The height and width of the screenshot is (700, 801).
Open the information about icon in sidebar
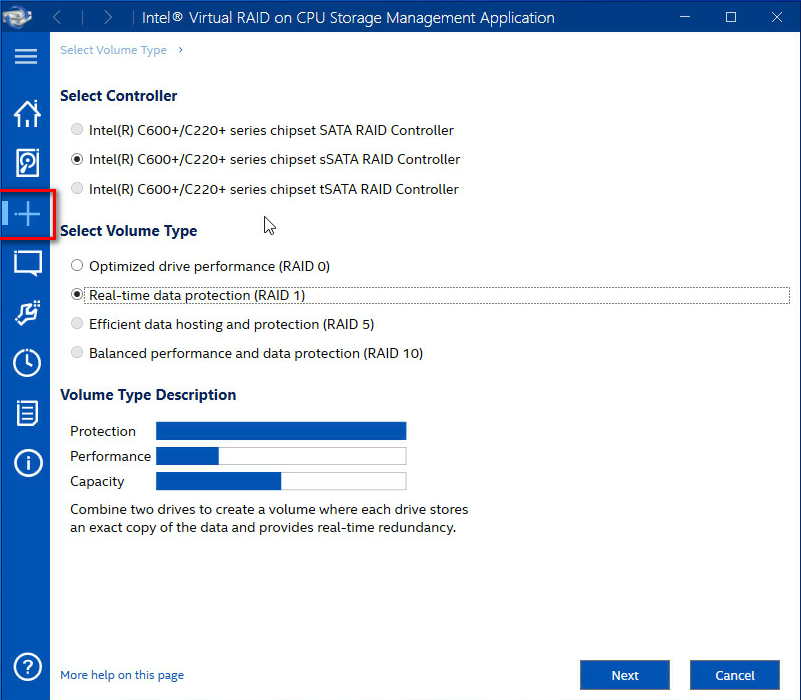[28, 463]
